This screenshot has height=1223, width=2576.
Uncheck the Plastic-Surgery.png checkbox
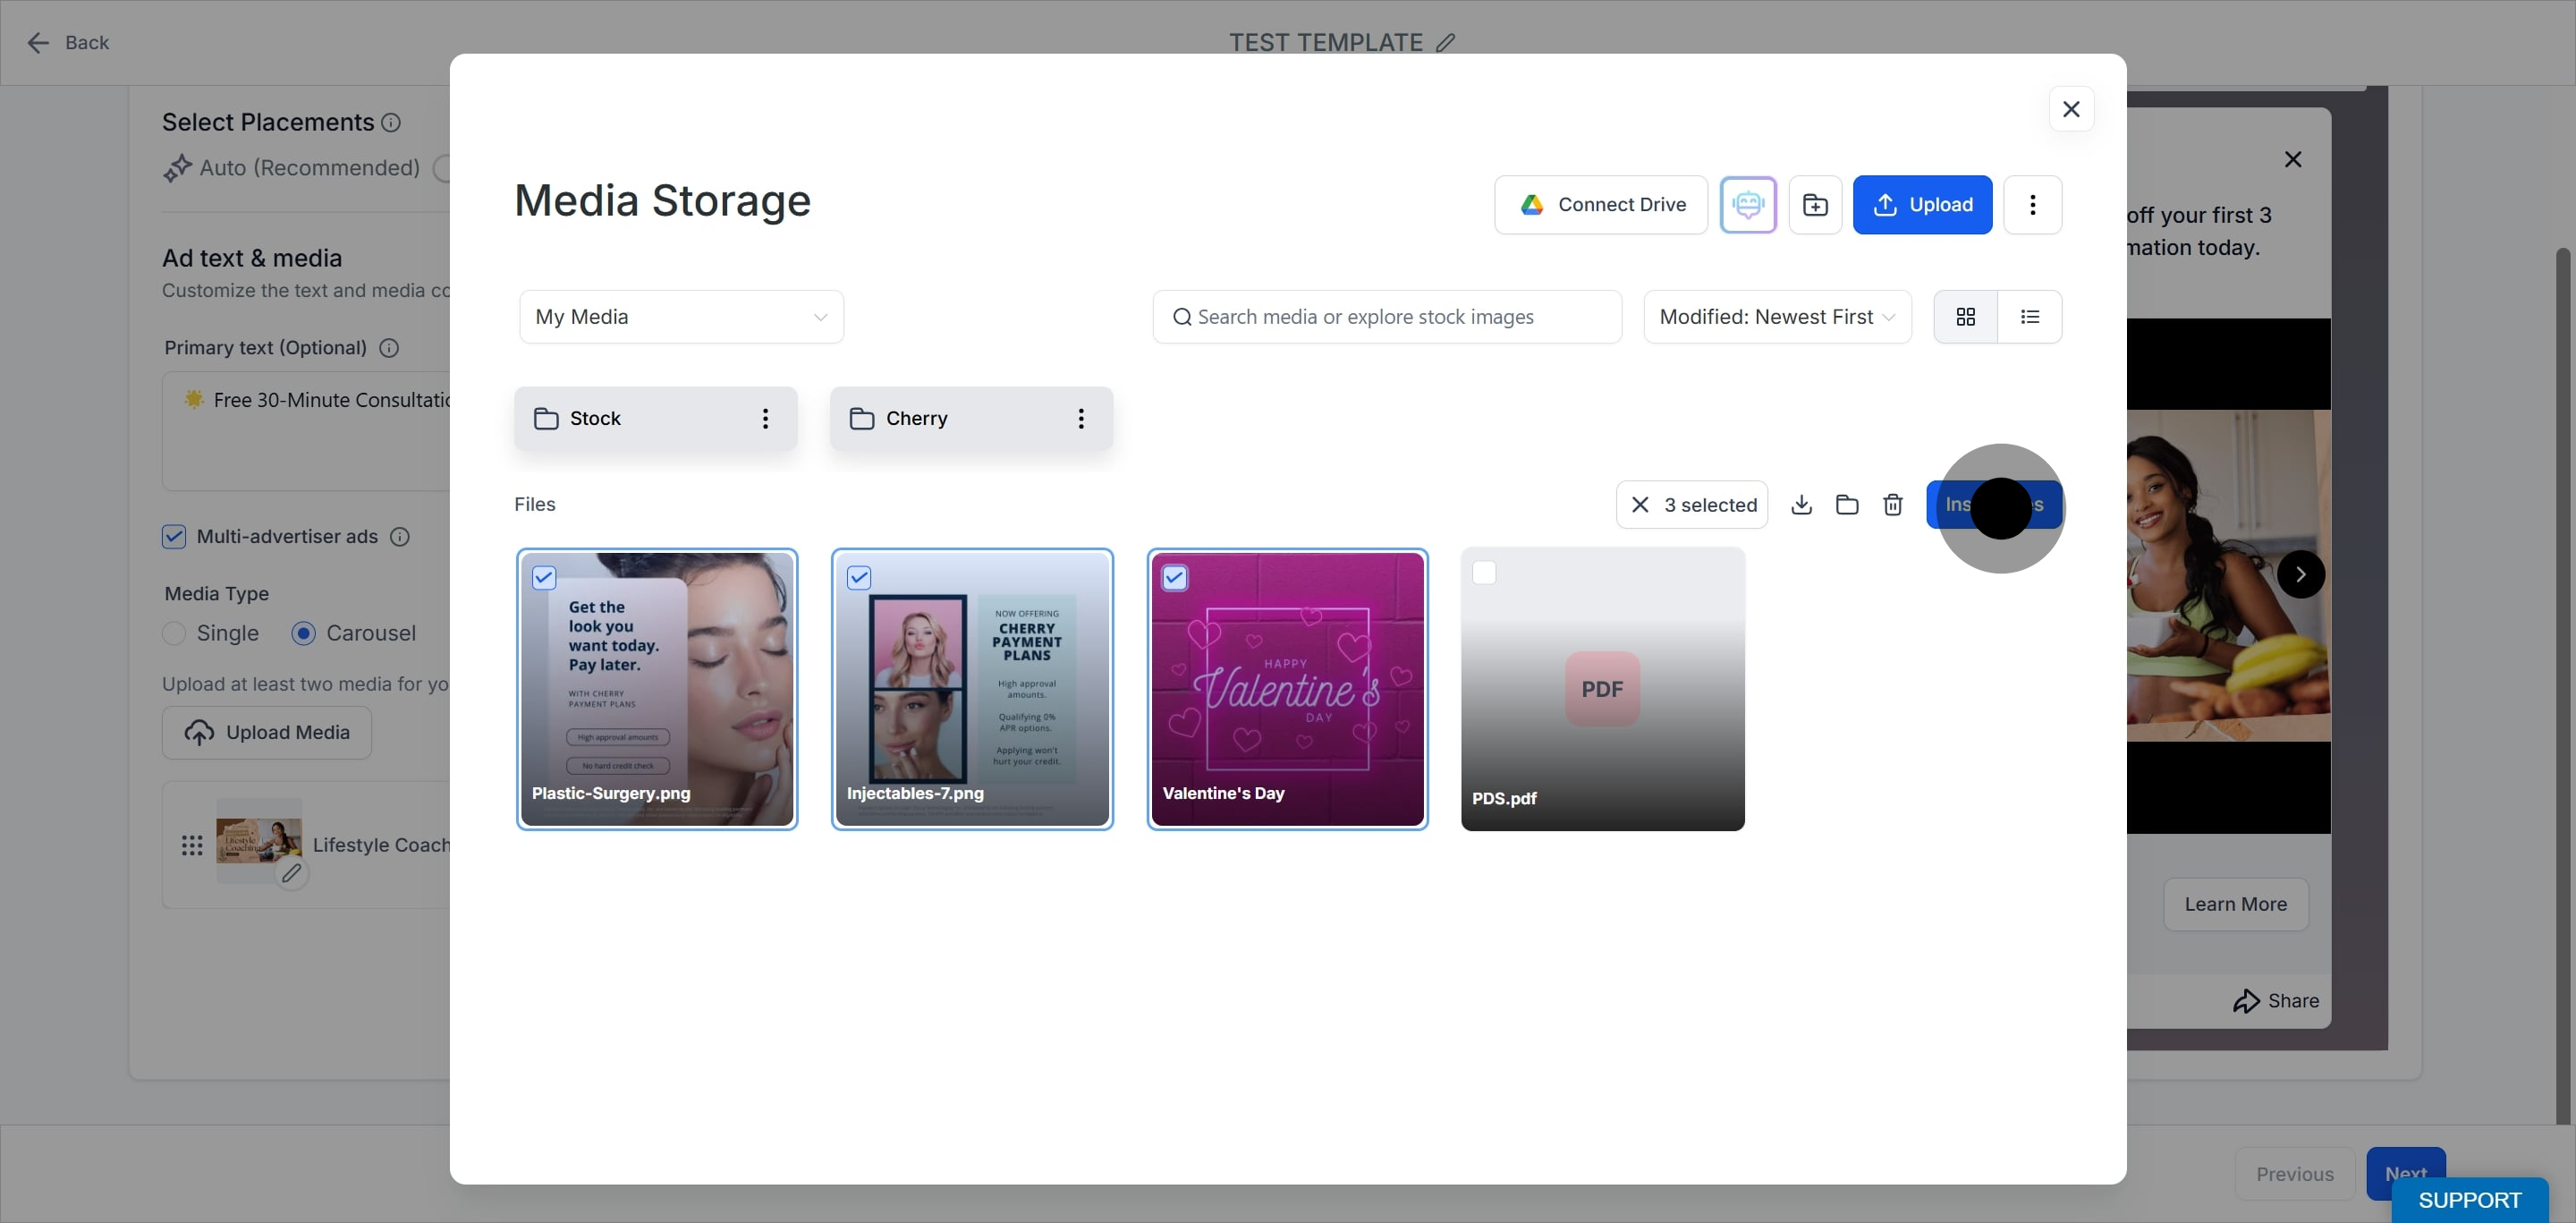544,578
